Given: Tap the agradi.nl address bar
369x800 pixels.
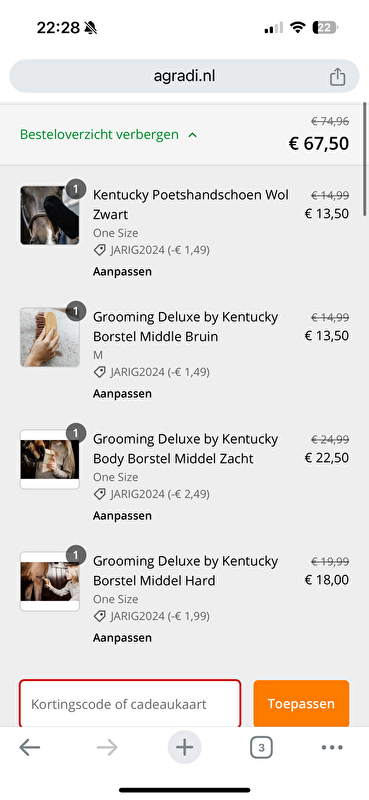Looking at the screenshot, I should [184, 77].
